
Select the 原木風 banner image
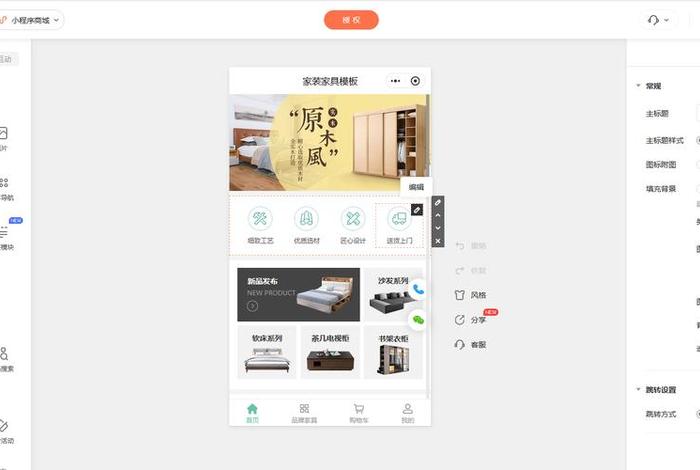pyautogui.click(x=329, y=142)
